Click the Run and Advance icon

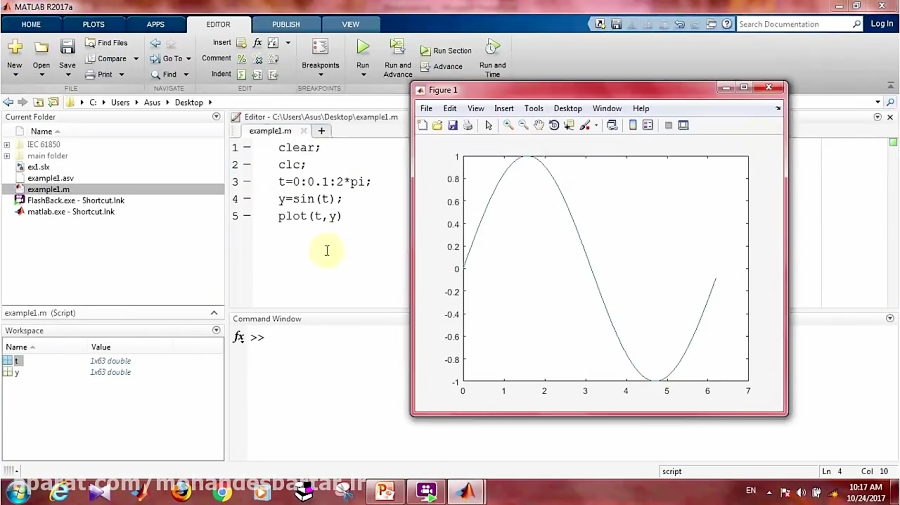click(397, 47)
